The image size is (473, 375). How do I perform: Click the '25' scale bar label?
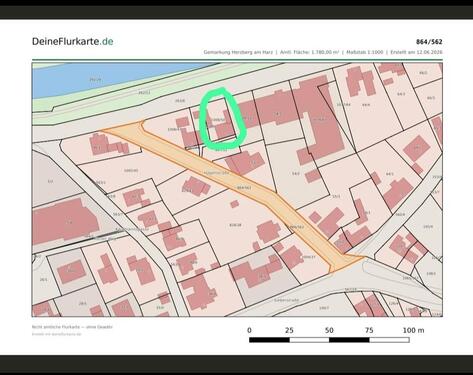pos(289,330)
